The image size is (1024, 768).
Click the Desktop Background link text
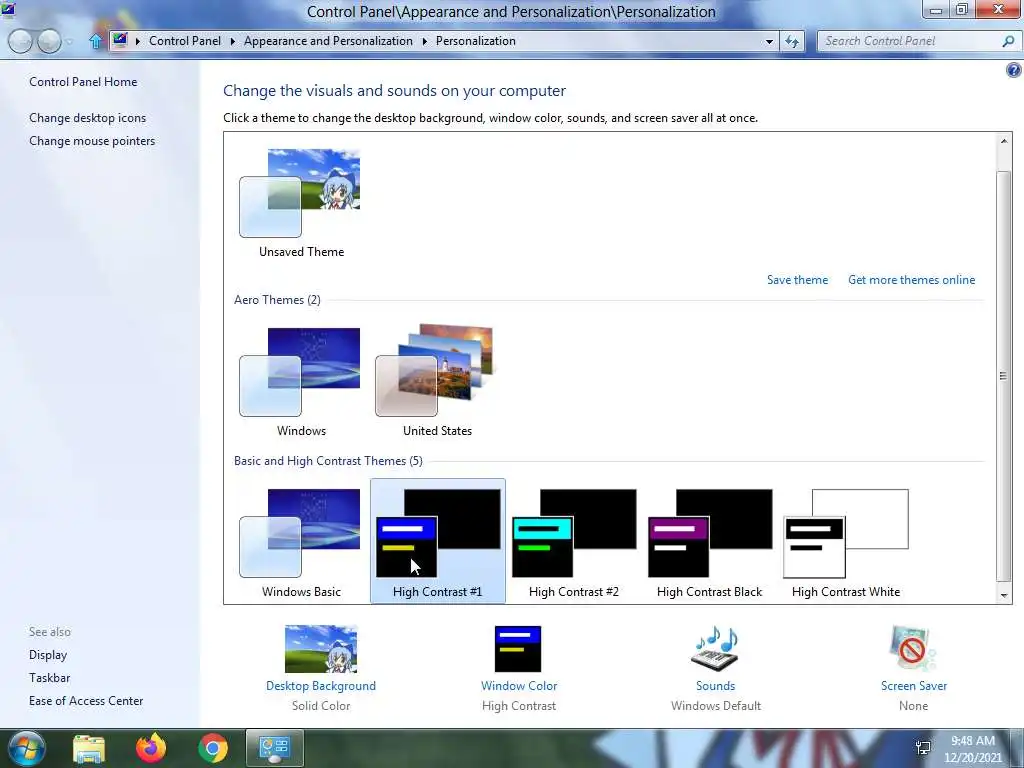(x=321, y=686)
